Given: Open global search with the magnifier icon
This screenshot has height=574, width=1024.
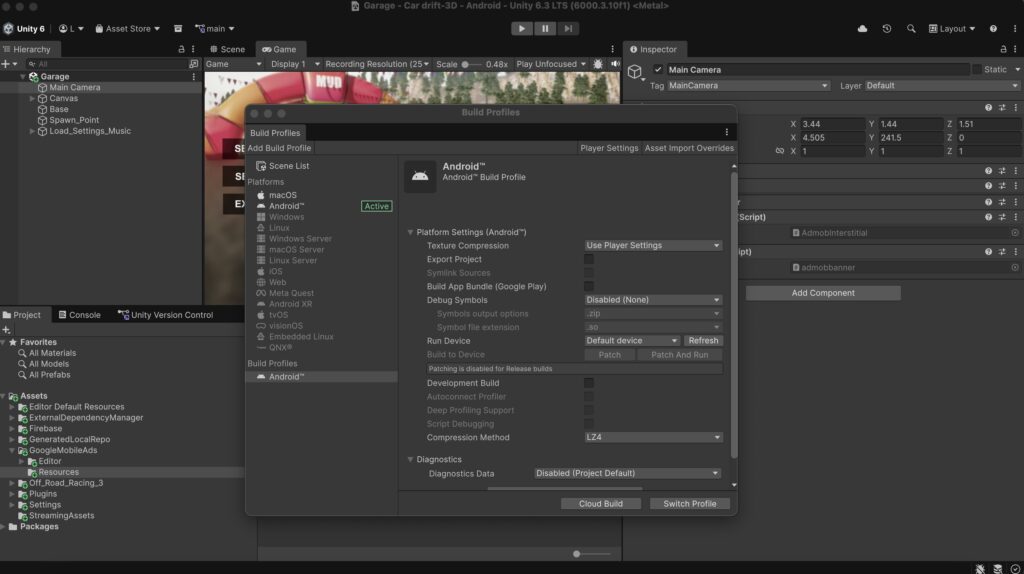Looking at the screenshot, I should (x=910, y=29).
